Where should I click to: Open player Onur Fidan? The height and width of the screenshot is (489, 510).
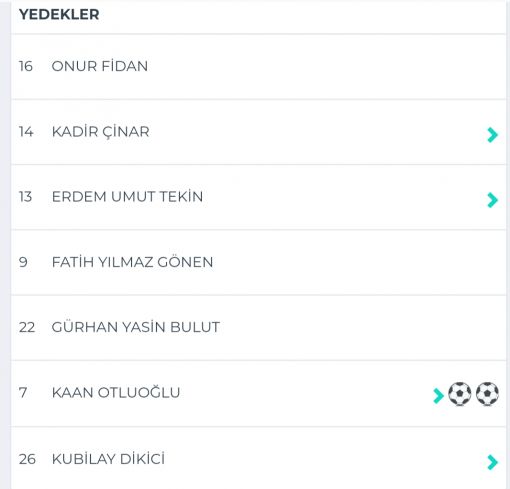tap(100, 66)
